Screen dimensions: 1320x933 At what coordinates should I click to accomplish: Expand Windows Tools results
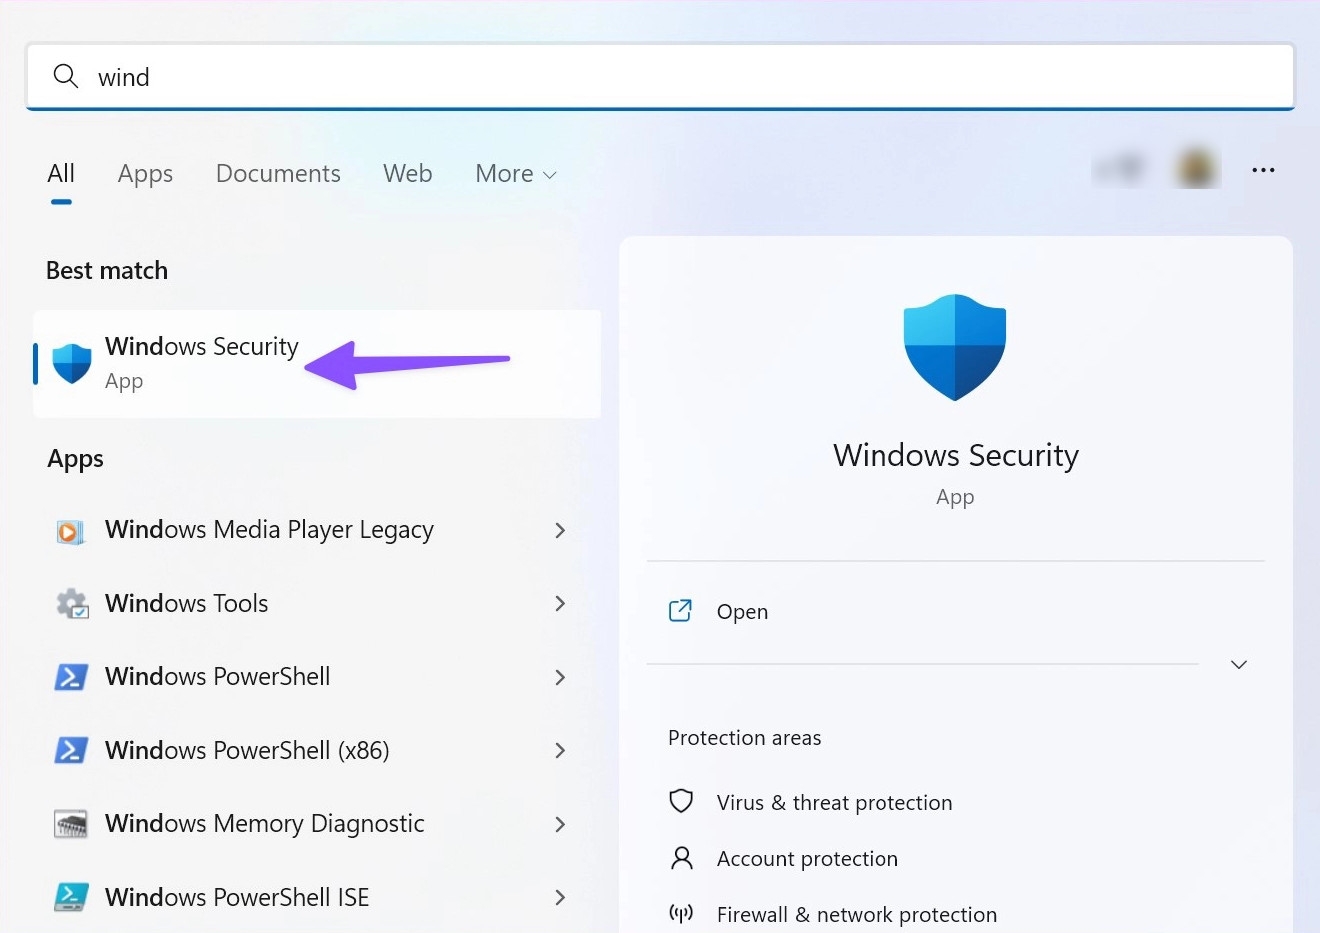[x=559, y=603]
